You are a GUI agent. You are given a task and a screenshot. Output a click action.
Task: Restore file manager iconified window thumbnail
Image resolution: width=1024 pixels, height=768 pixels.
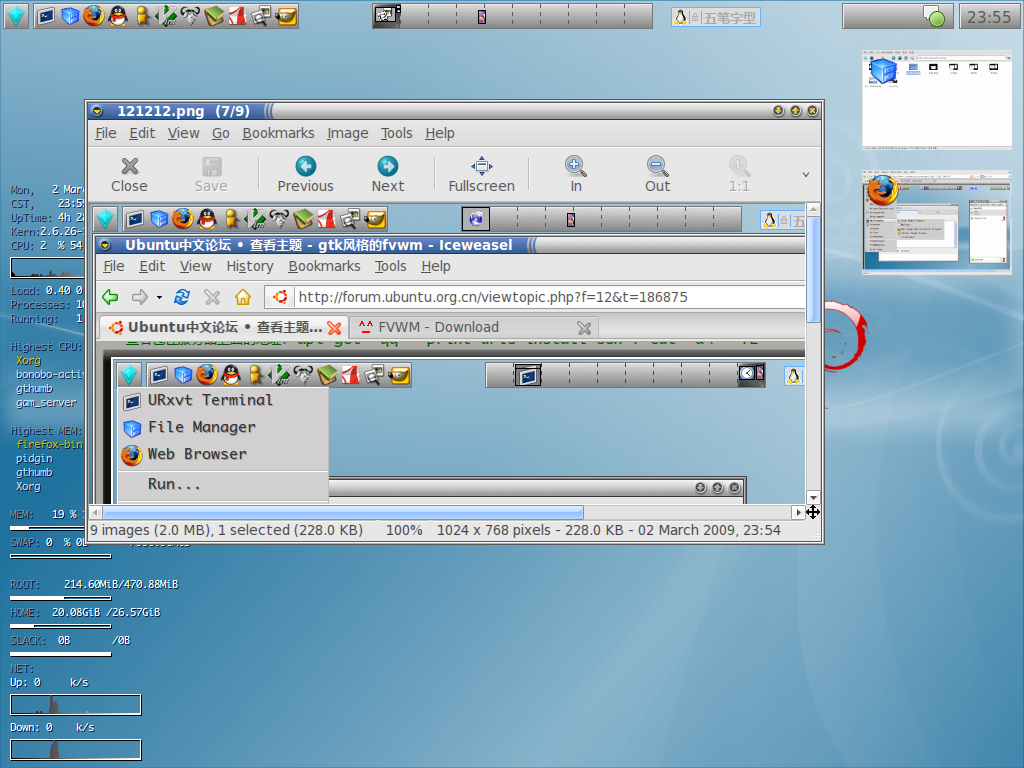(936, 100)
